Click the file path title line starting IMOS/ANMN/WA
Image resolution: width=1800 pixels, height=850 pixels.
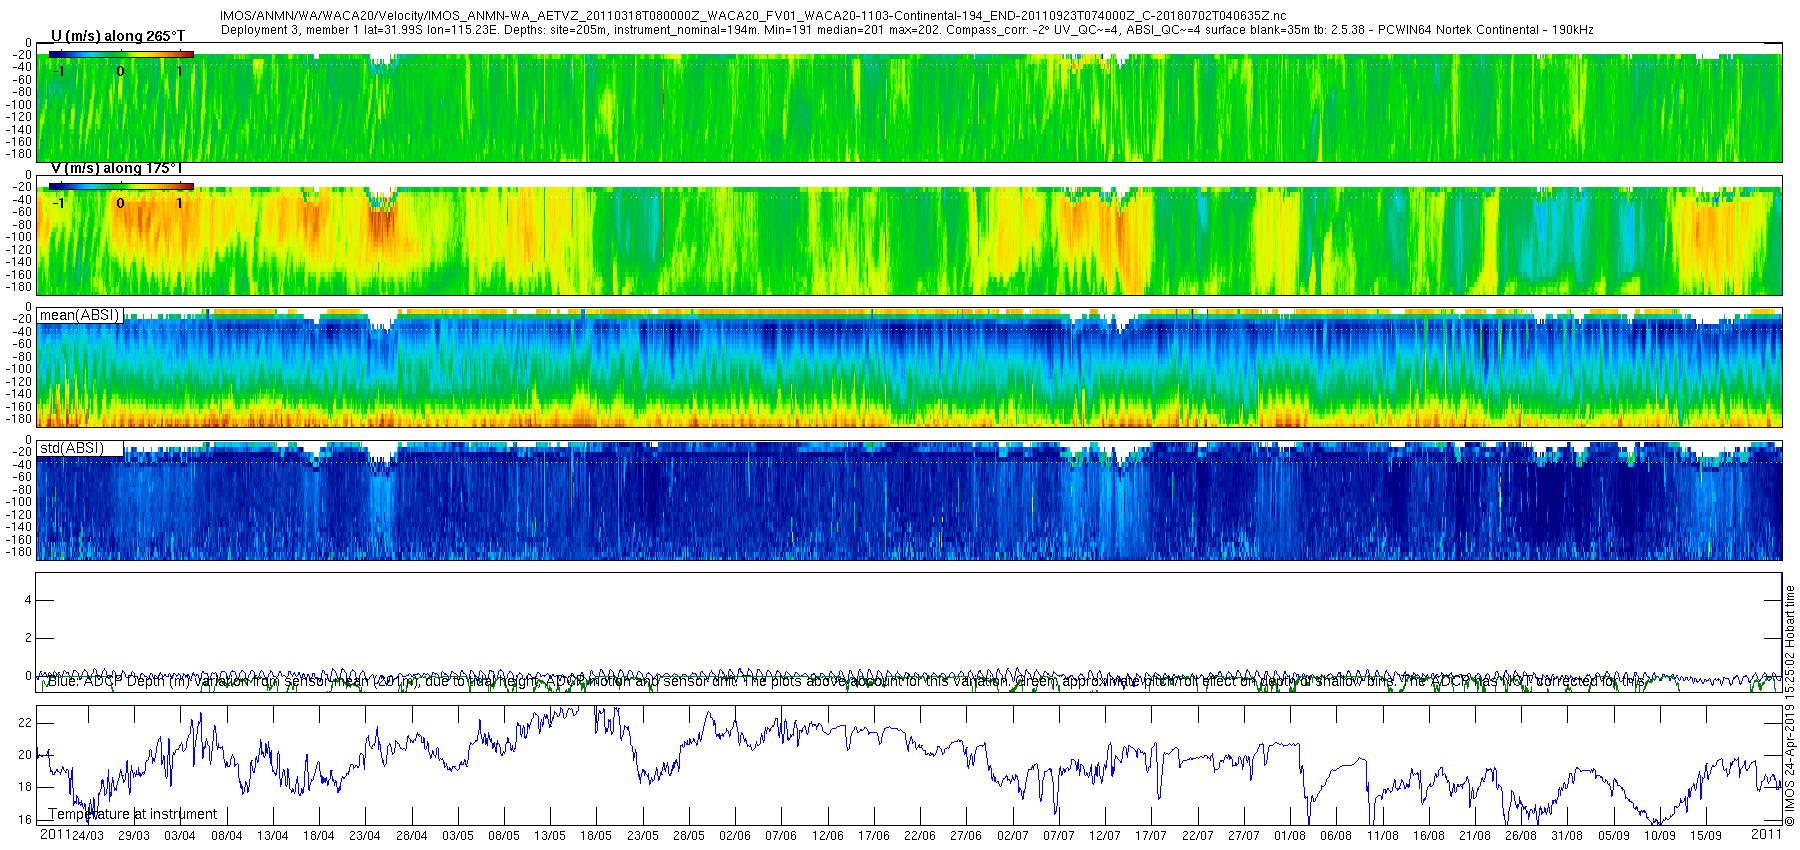(x=753, y=16)
